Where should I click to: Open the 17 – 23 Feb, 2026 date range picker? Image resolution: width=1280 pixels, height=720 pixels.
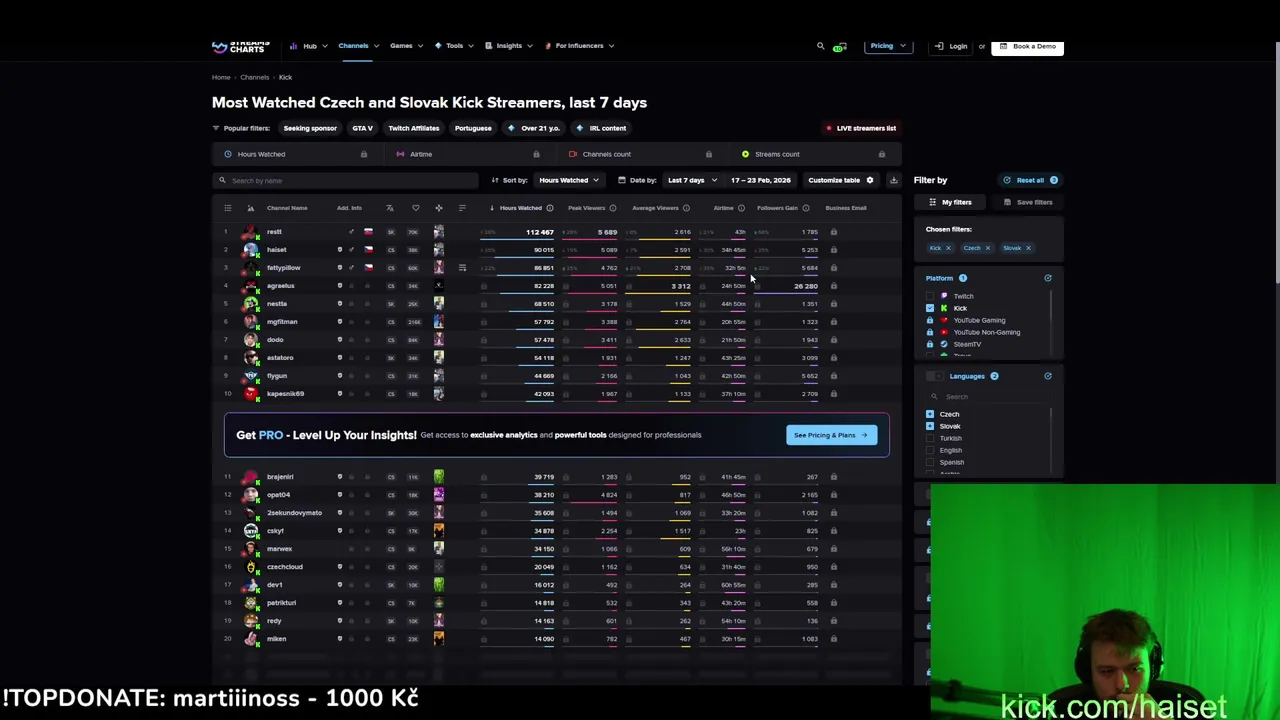pos(761,180)
